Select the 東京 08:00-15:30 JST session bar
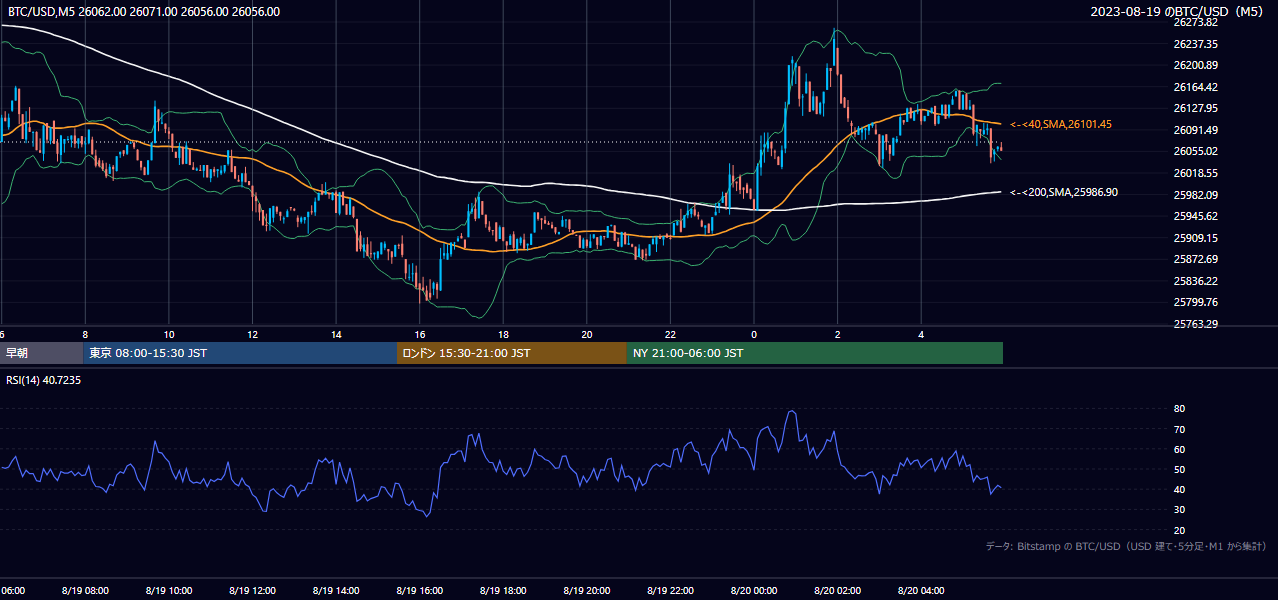 click(x=240, y=353)
